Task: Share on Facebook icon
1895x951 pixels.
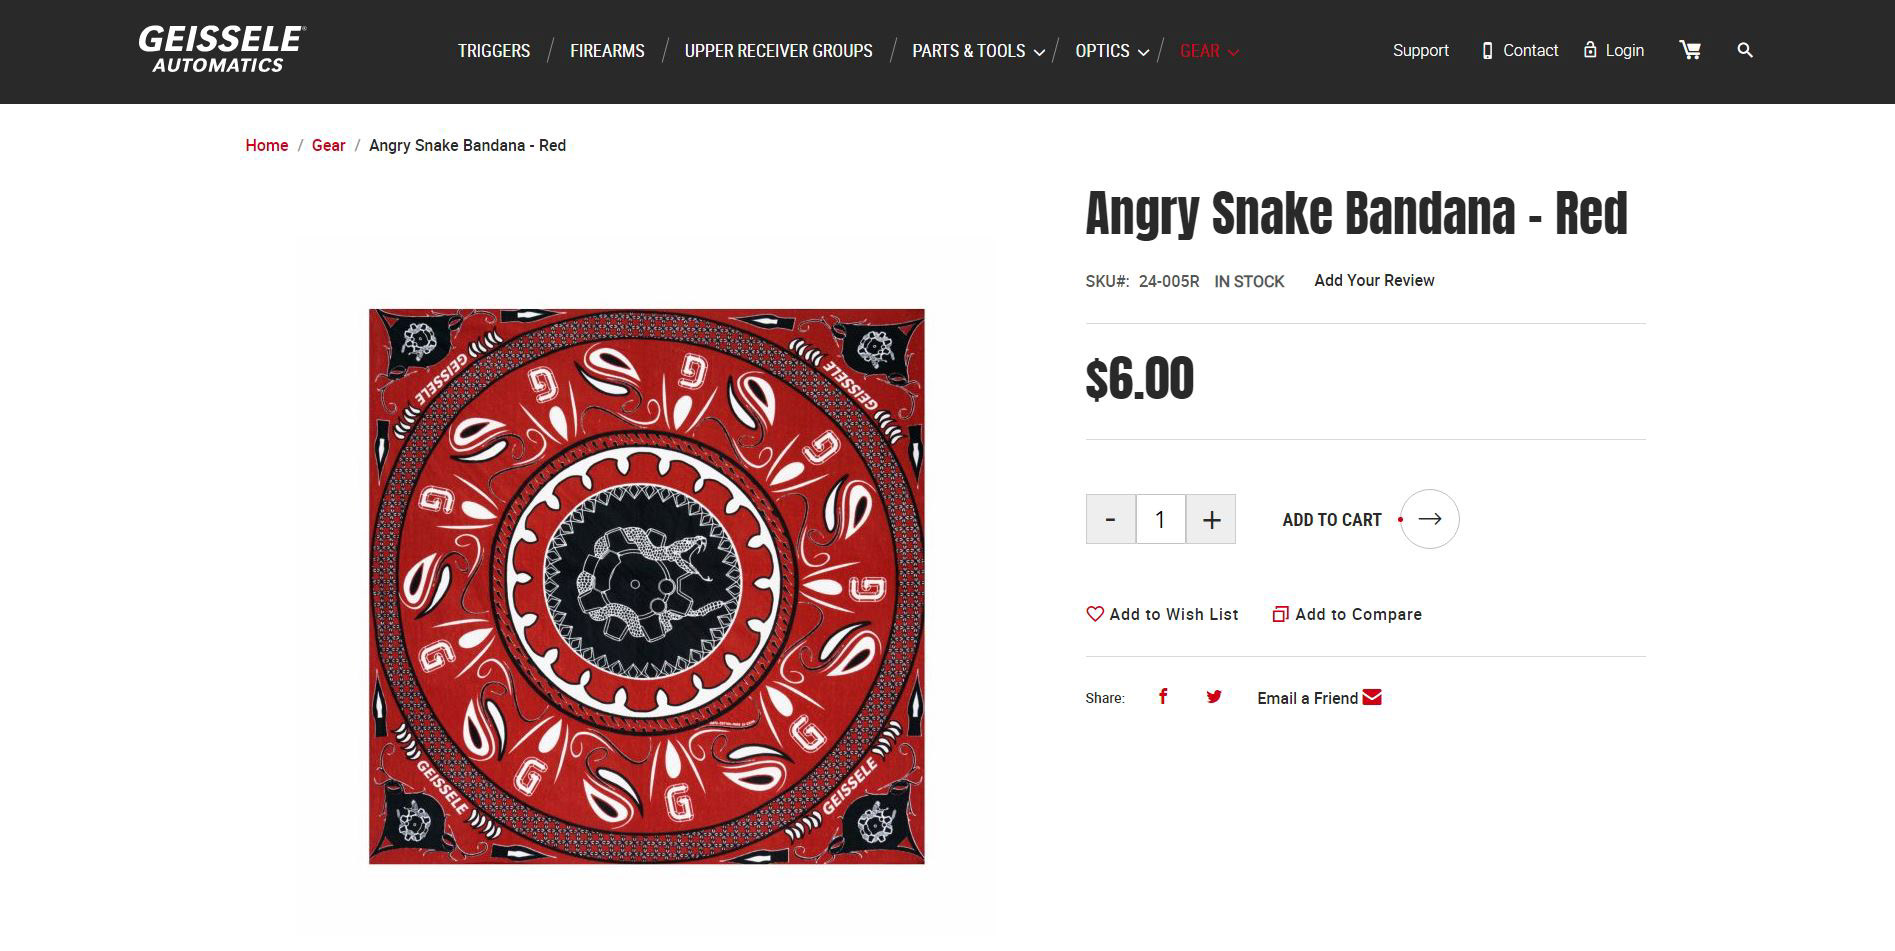Action: pos(1163,697)
